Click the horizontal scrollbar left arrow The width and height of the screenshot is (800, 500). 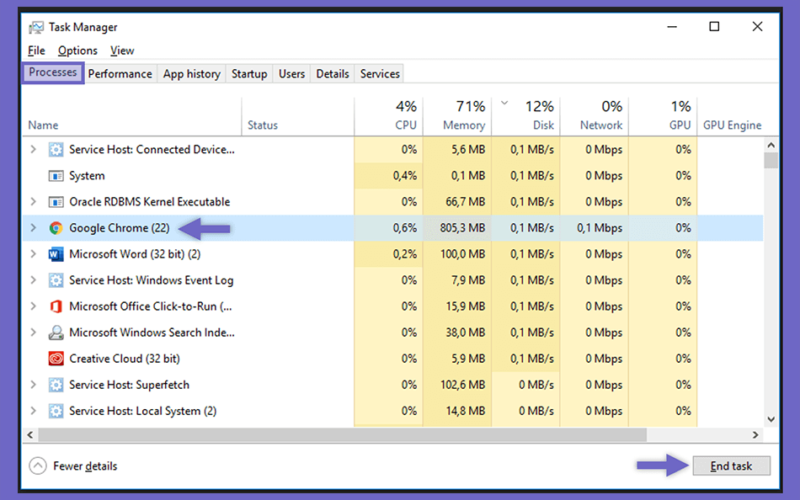point(30,435)
